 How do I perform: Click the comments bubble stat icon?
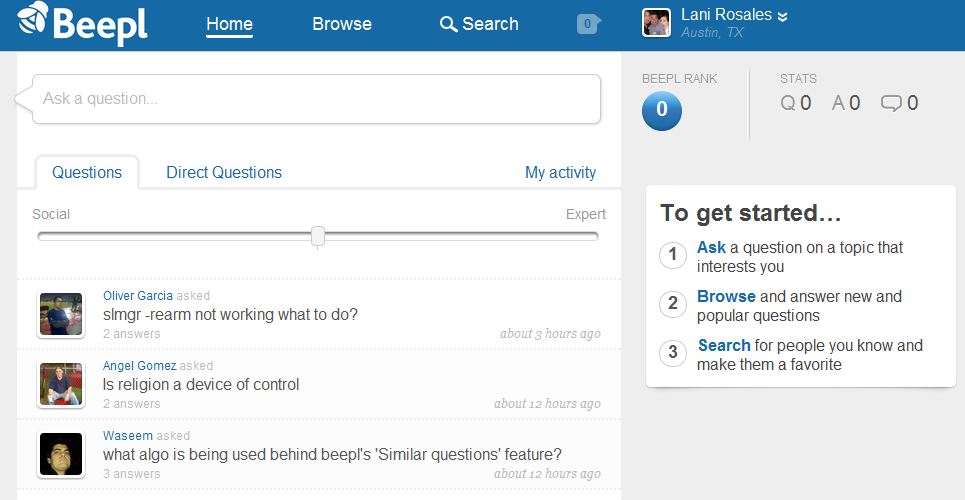[x=891, y=103]
